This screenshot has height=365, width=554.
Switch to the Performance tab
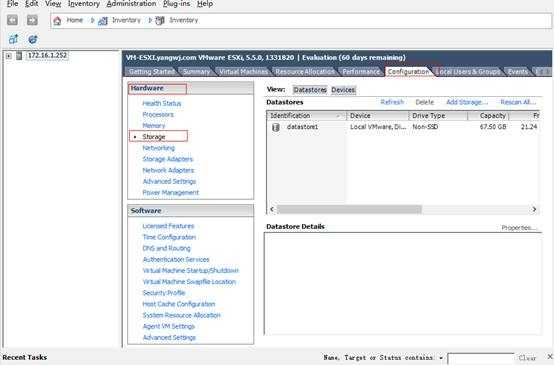coord(361,72)
